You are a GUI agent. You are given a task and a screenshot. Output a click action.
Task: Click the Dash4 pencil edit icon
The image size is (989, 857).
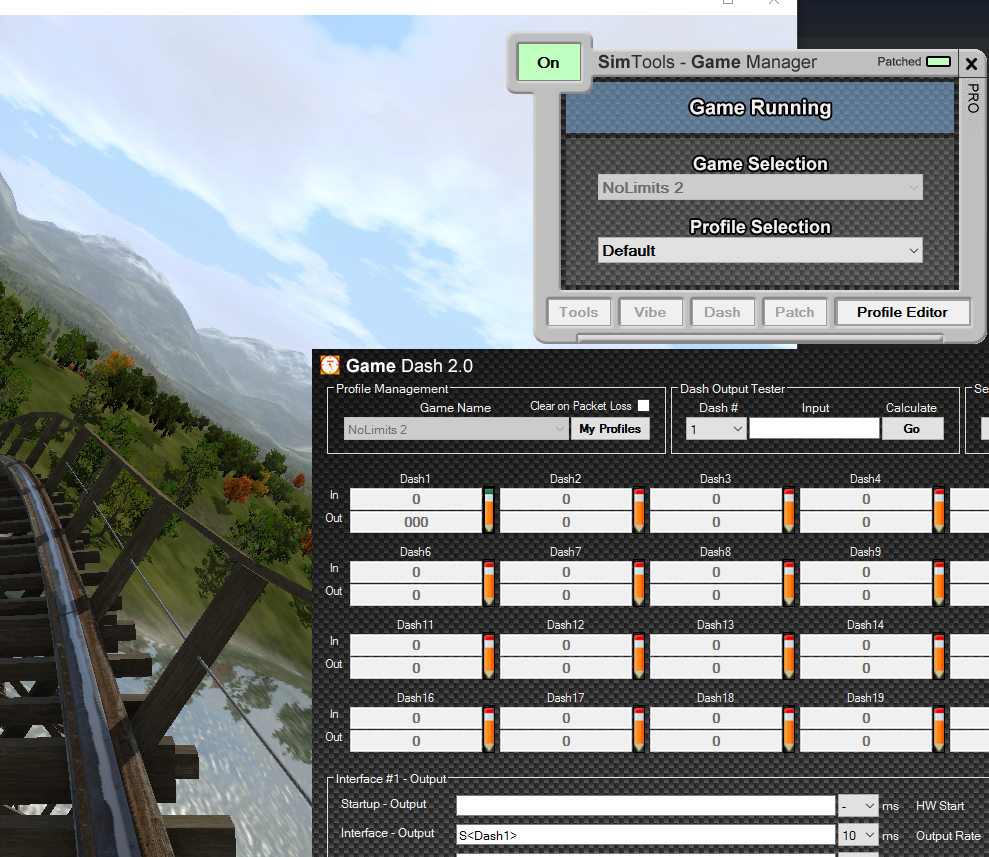pyautogui.click(x=939, y=510)
